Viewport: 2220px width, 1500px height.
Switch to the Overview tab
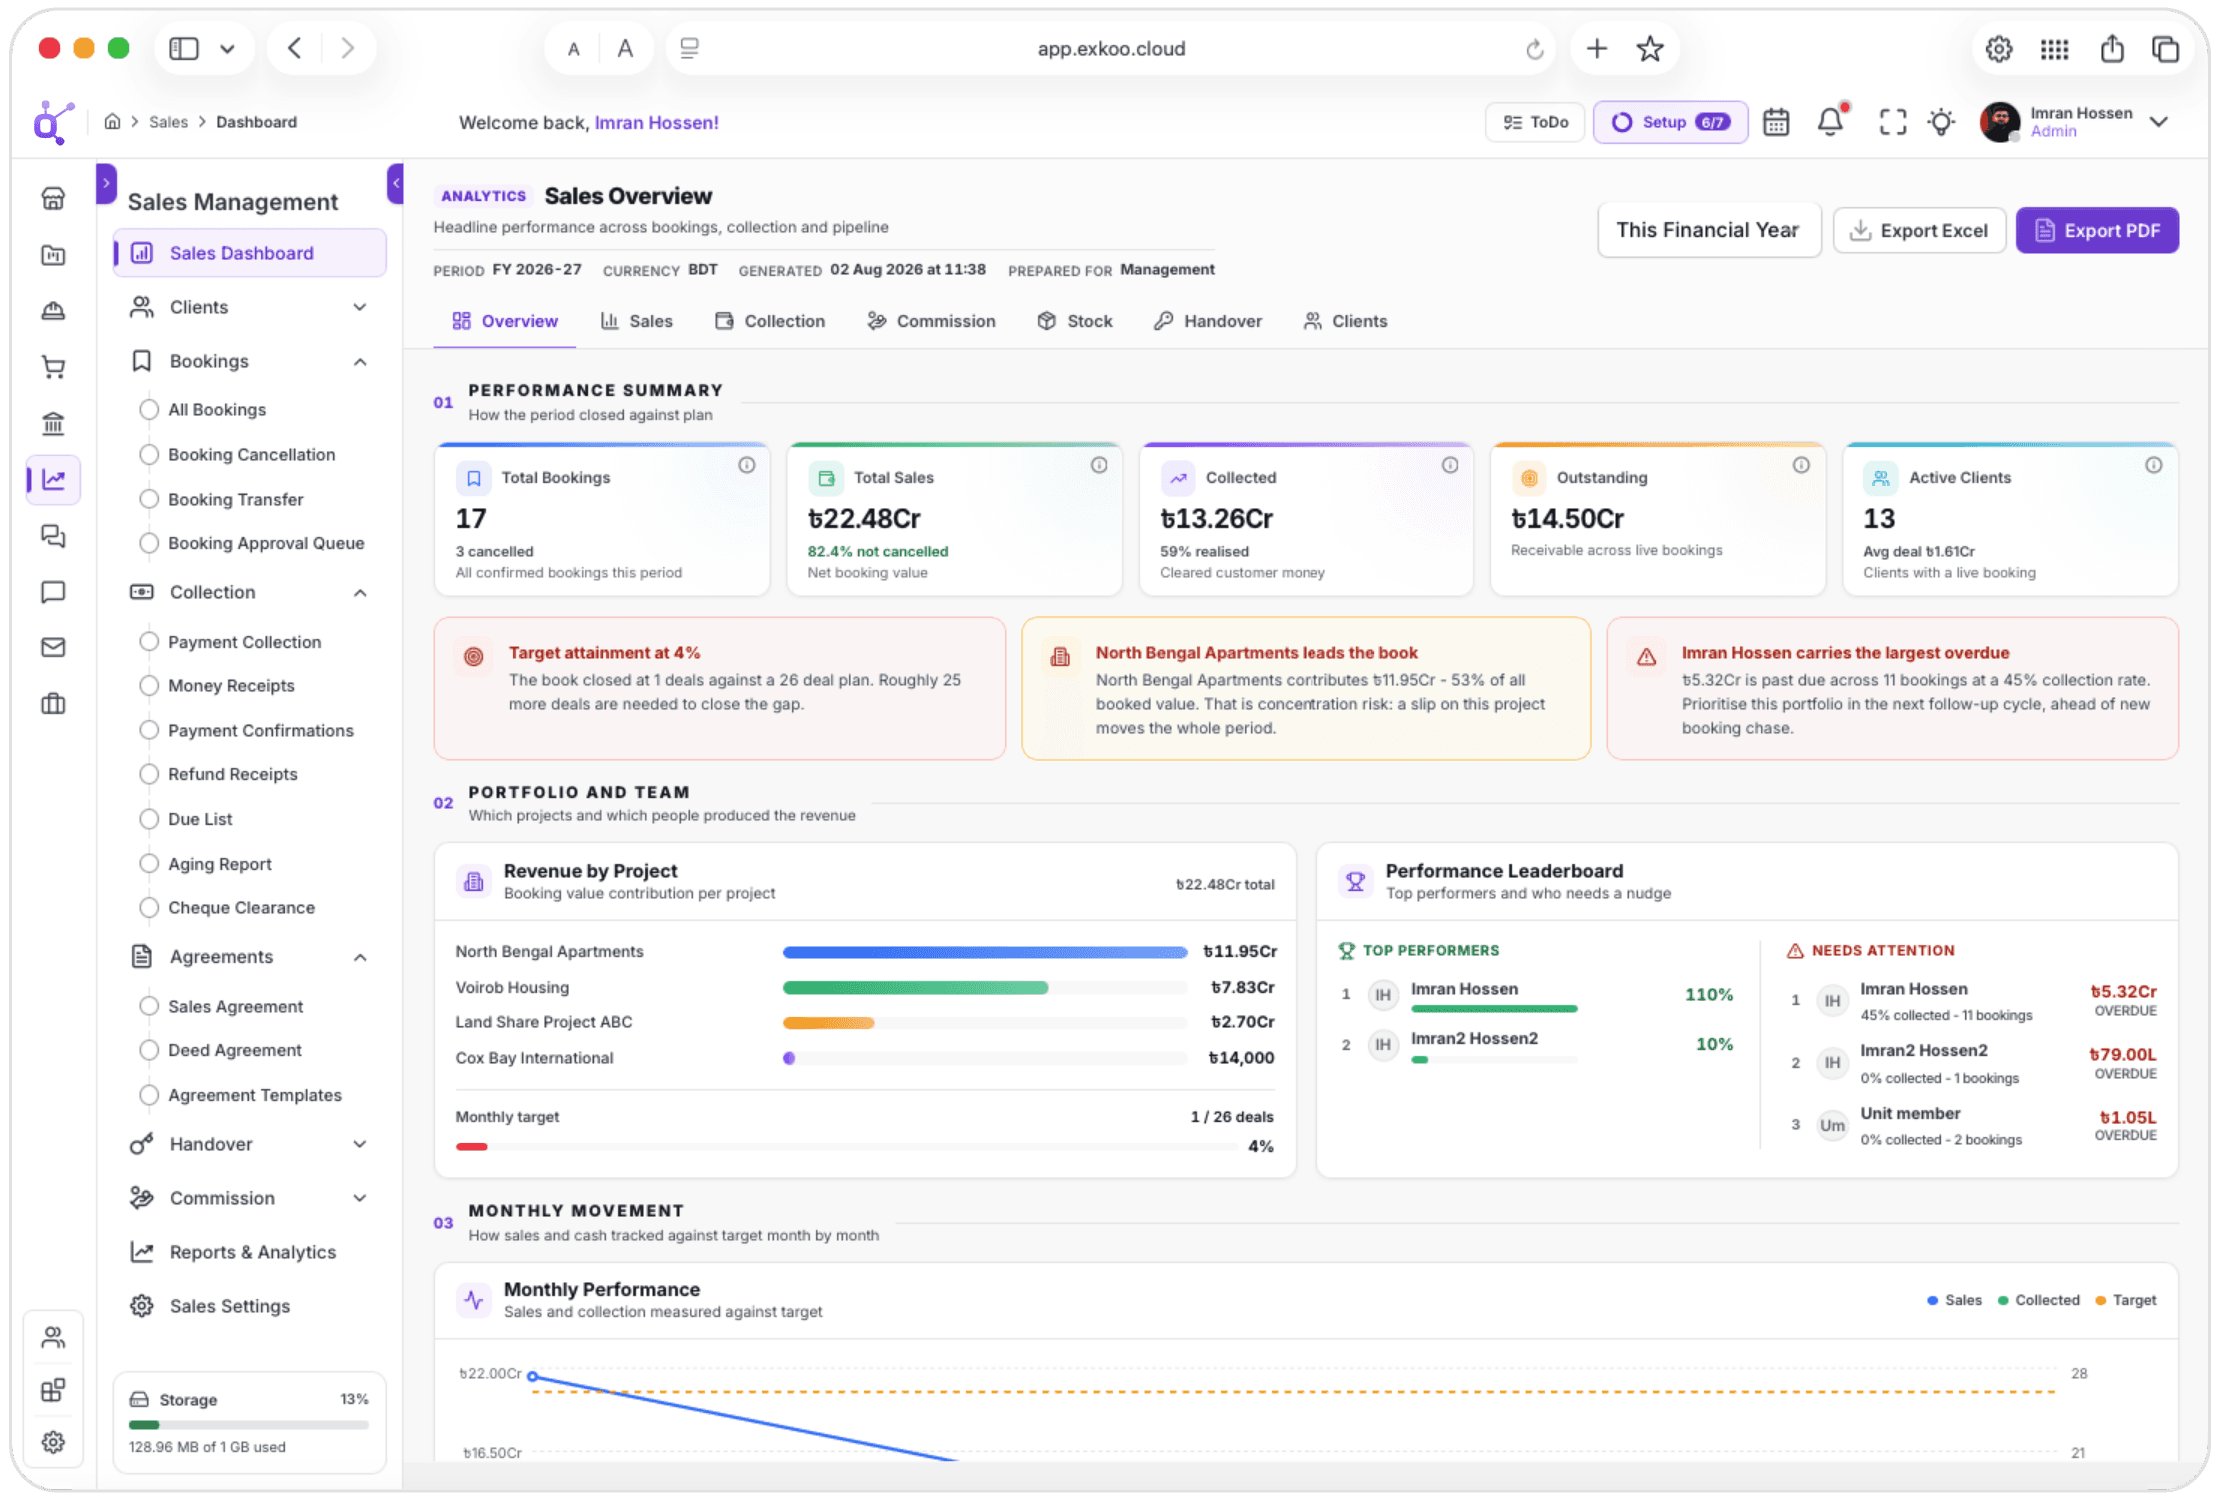click(x=505, y=321)
